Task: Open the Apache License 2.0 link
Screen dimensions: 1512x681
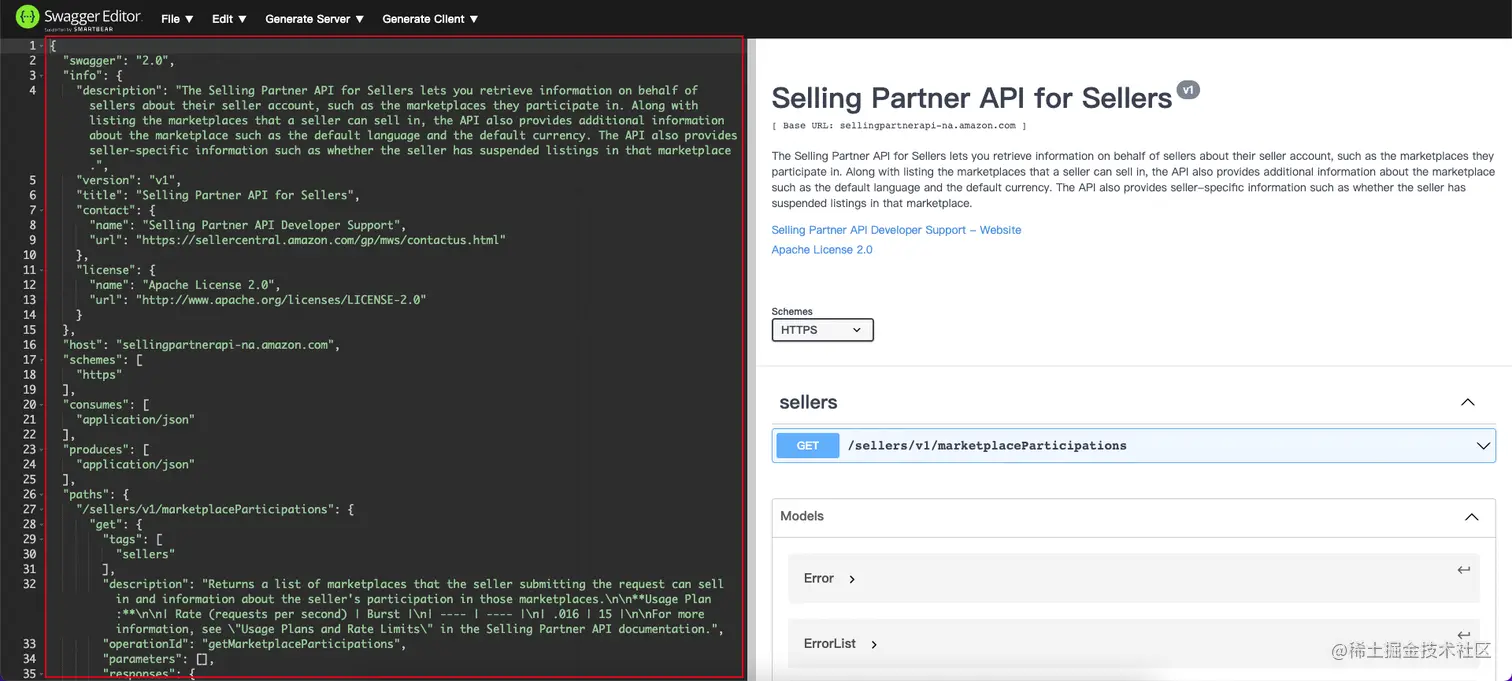Action: (x=821, y=250)
